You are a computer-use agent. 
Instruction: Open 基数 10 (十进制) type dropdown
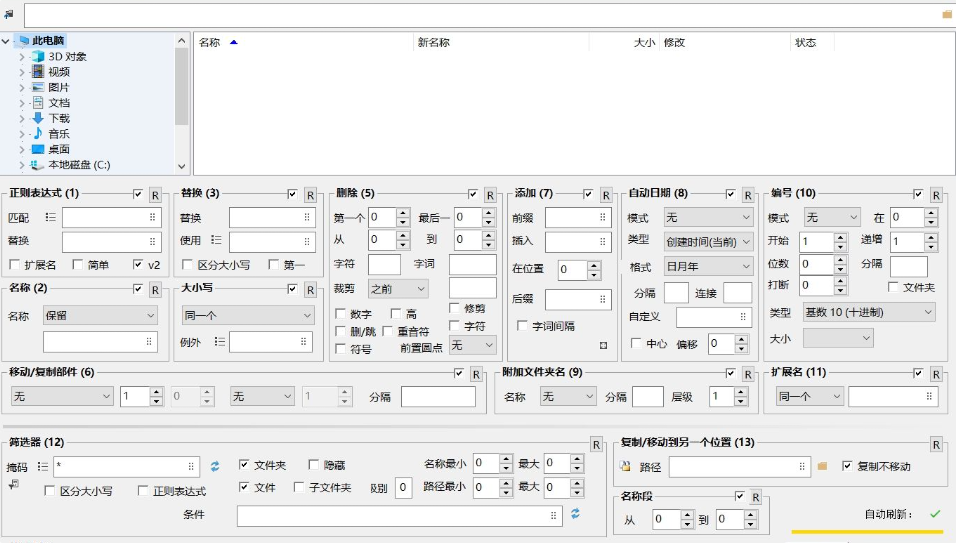coord(869,312)
